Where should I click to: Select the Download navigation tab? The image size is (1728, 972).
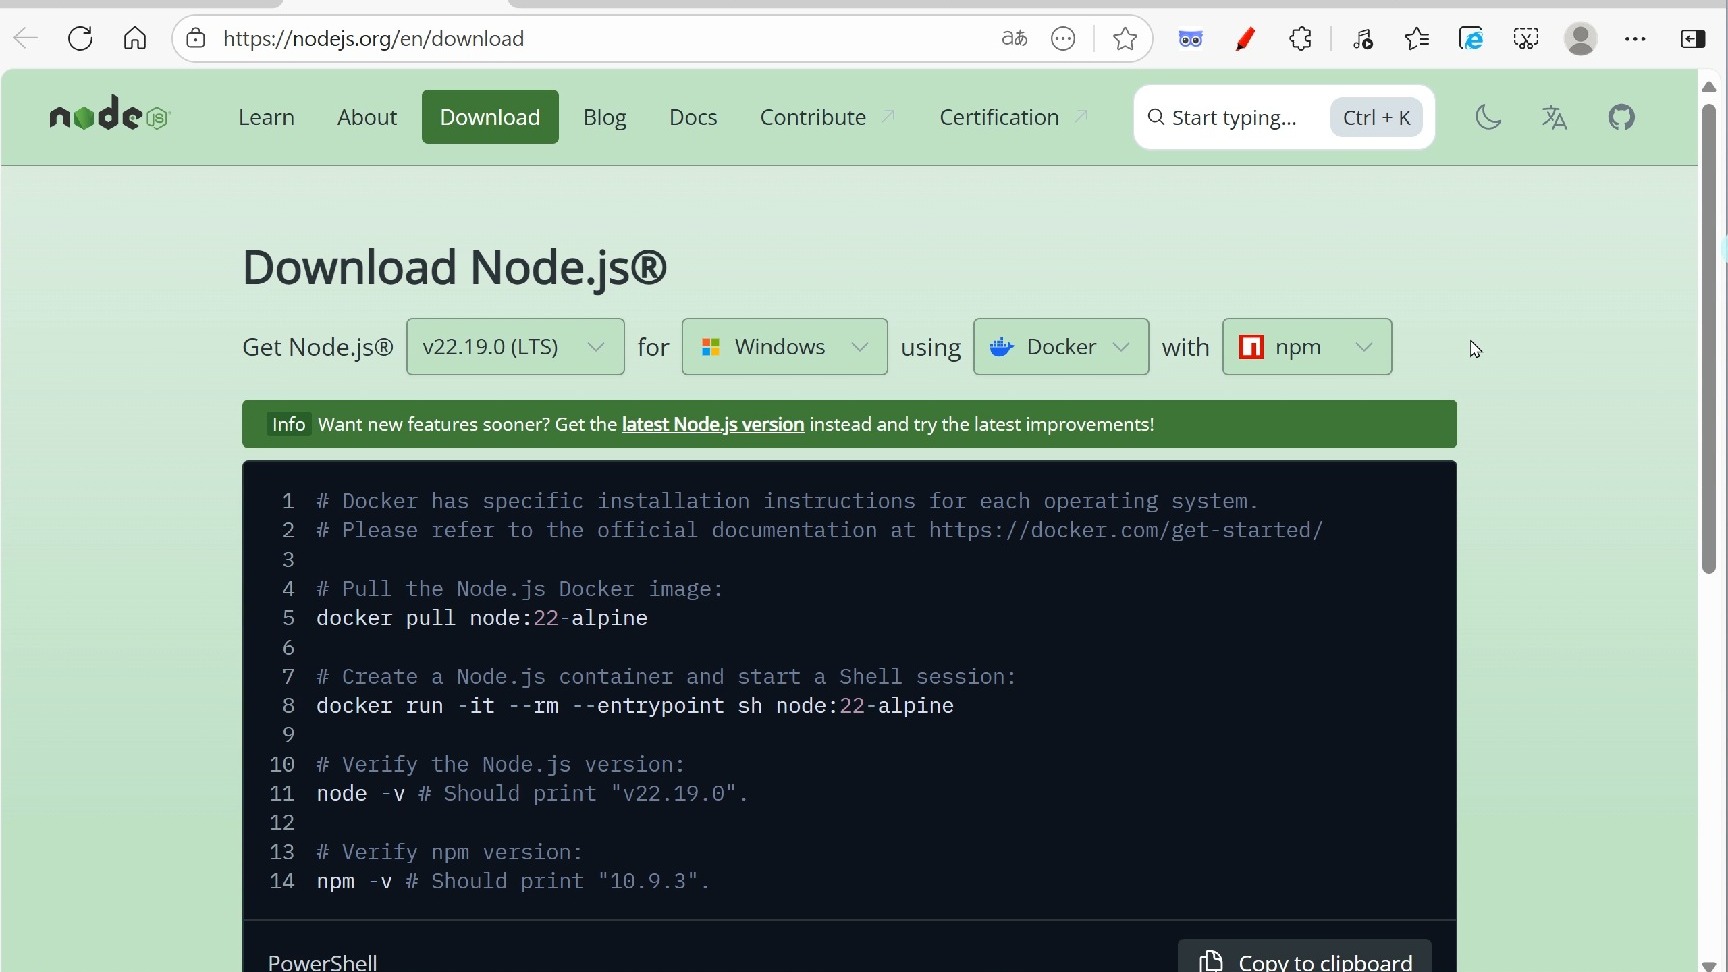click(490, 117)
